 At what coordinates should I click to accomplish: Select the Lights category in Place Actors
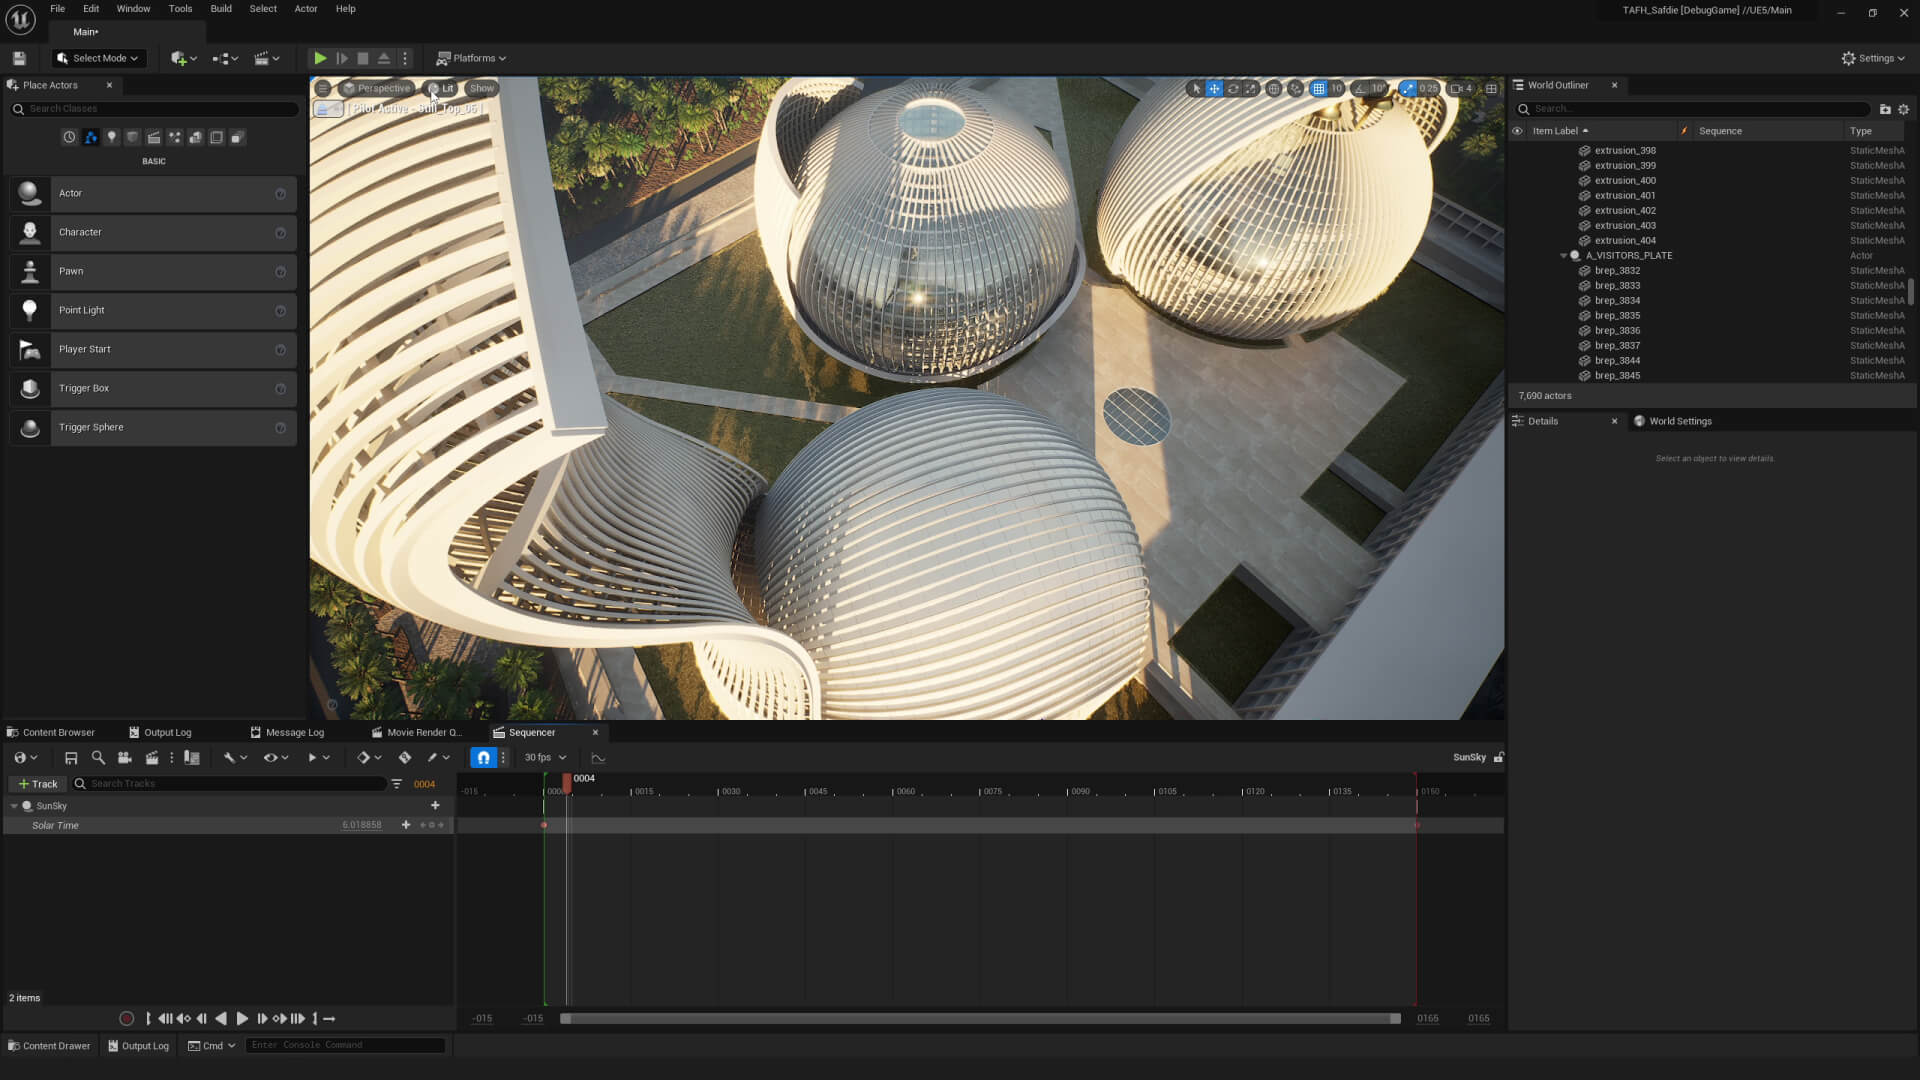(x=111, y=137)
